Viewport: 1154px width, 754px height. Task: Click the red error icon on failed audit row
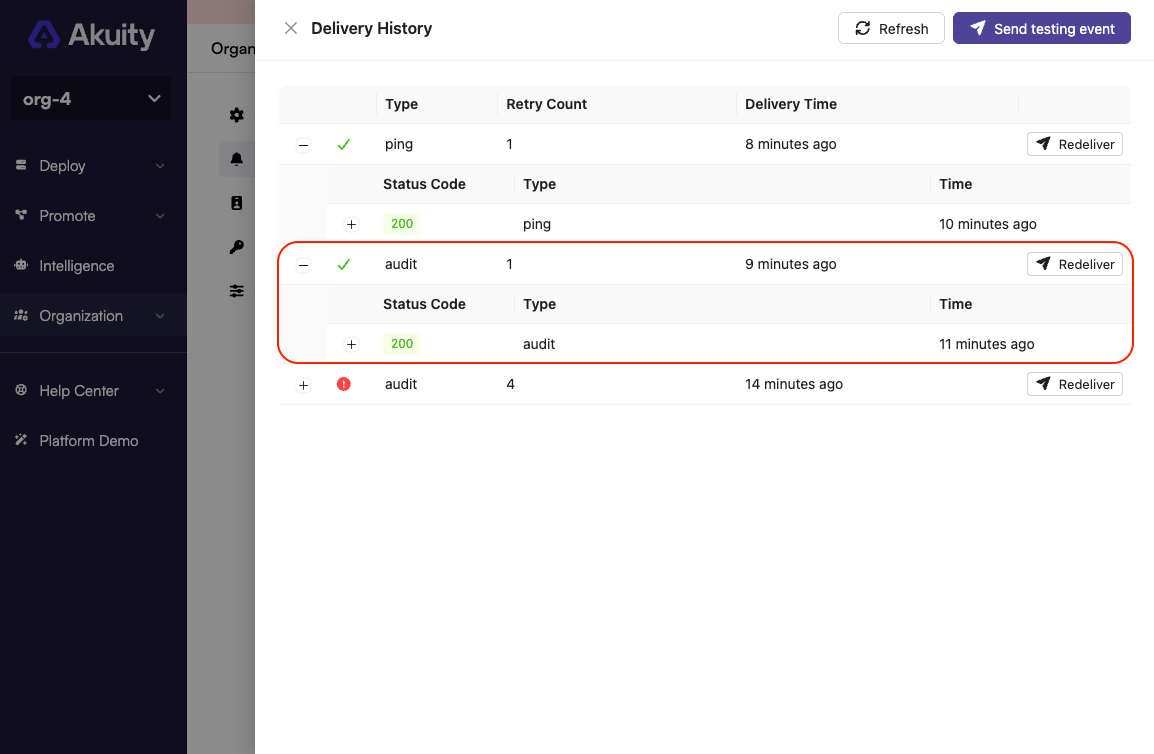[x=343, y=383]
